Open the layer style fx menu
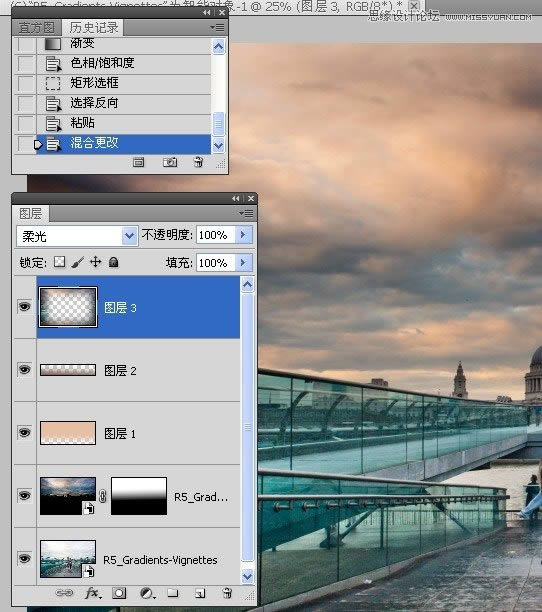The width and height of the screenshot is (542, 612). 93,593
